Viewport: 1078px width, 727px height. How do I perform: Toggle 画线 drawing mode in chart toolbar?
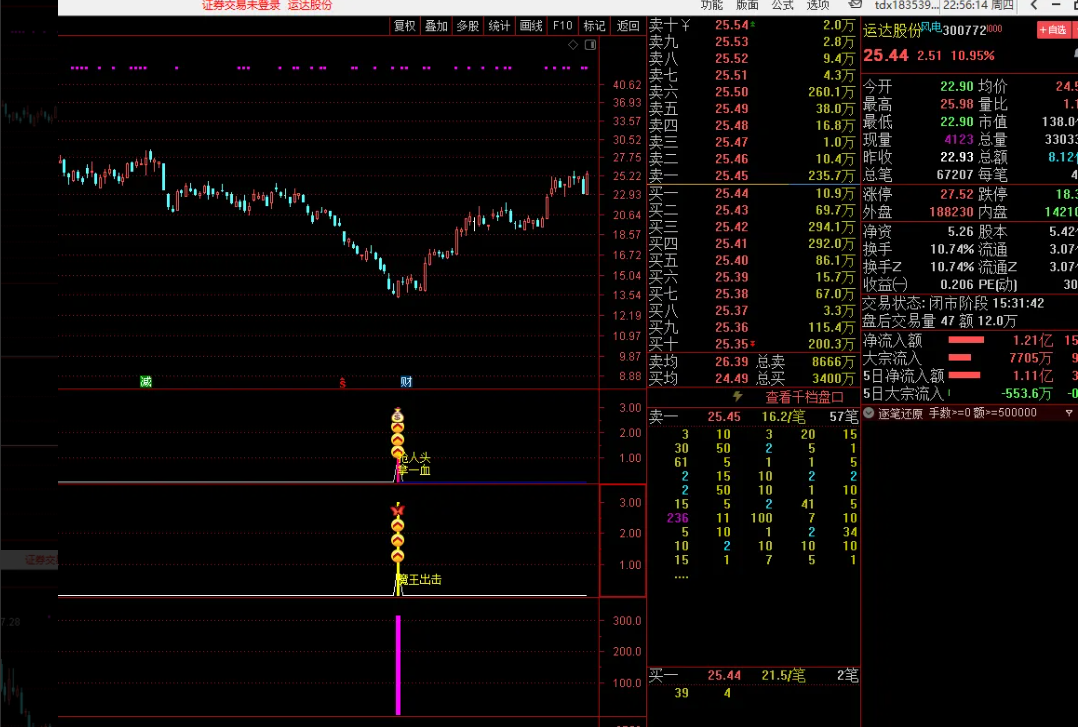[531, 26]
